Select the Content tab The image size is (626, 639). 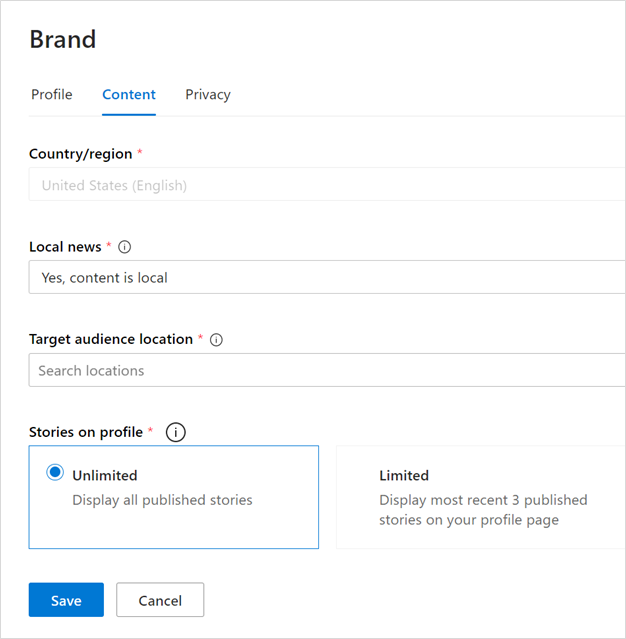pos(129,95)
